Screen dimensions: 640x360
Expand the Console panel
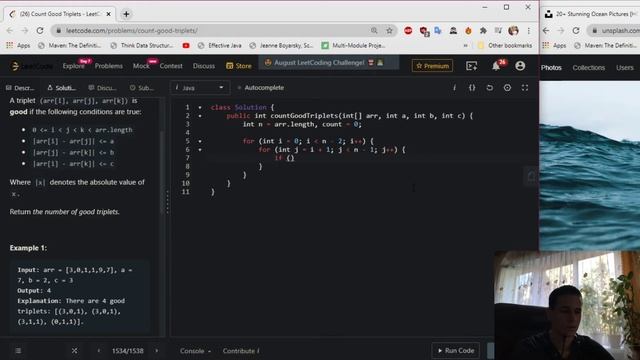pos(196,351)
